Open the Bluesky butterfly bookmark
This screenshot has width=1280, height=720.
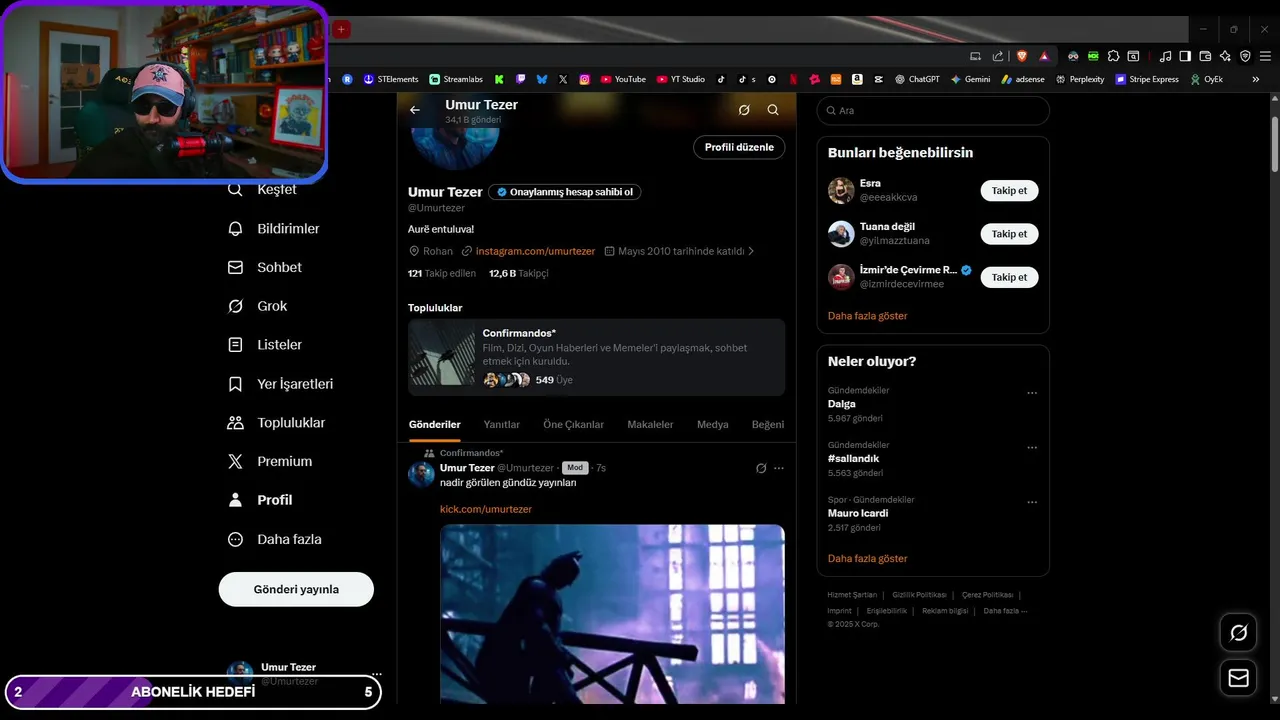[x=542, y=79]
